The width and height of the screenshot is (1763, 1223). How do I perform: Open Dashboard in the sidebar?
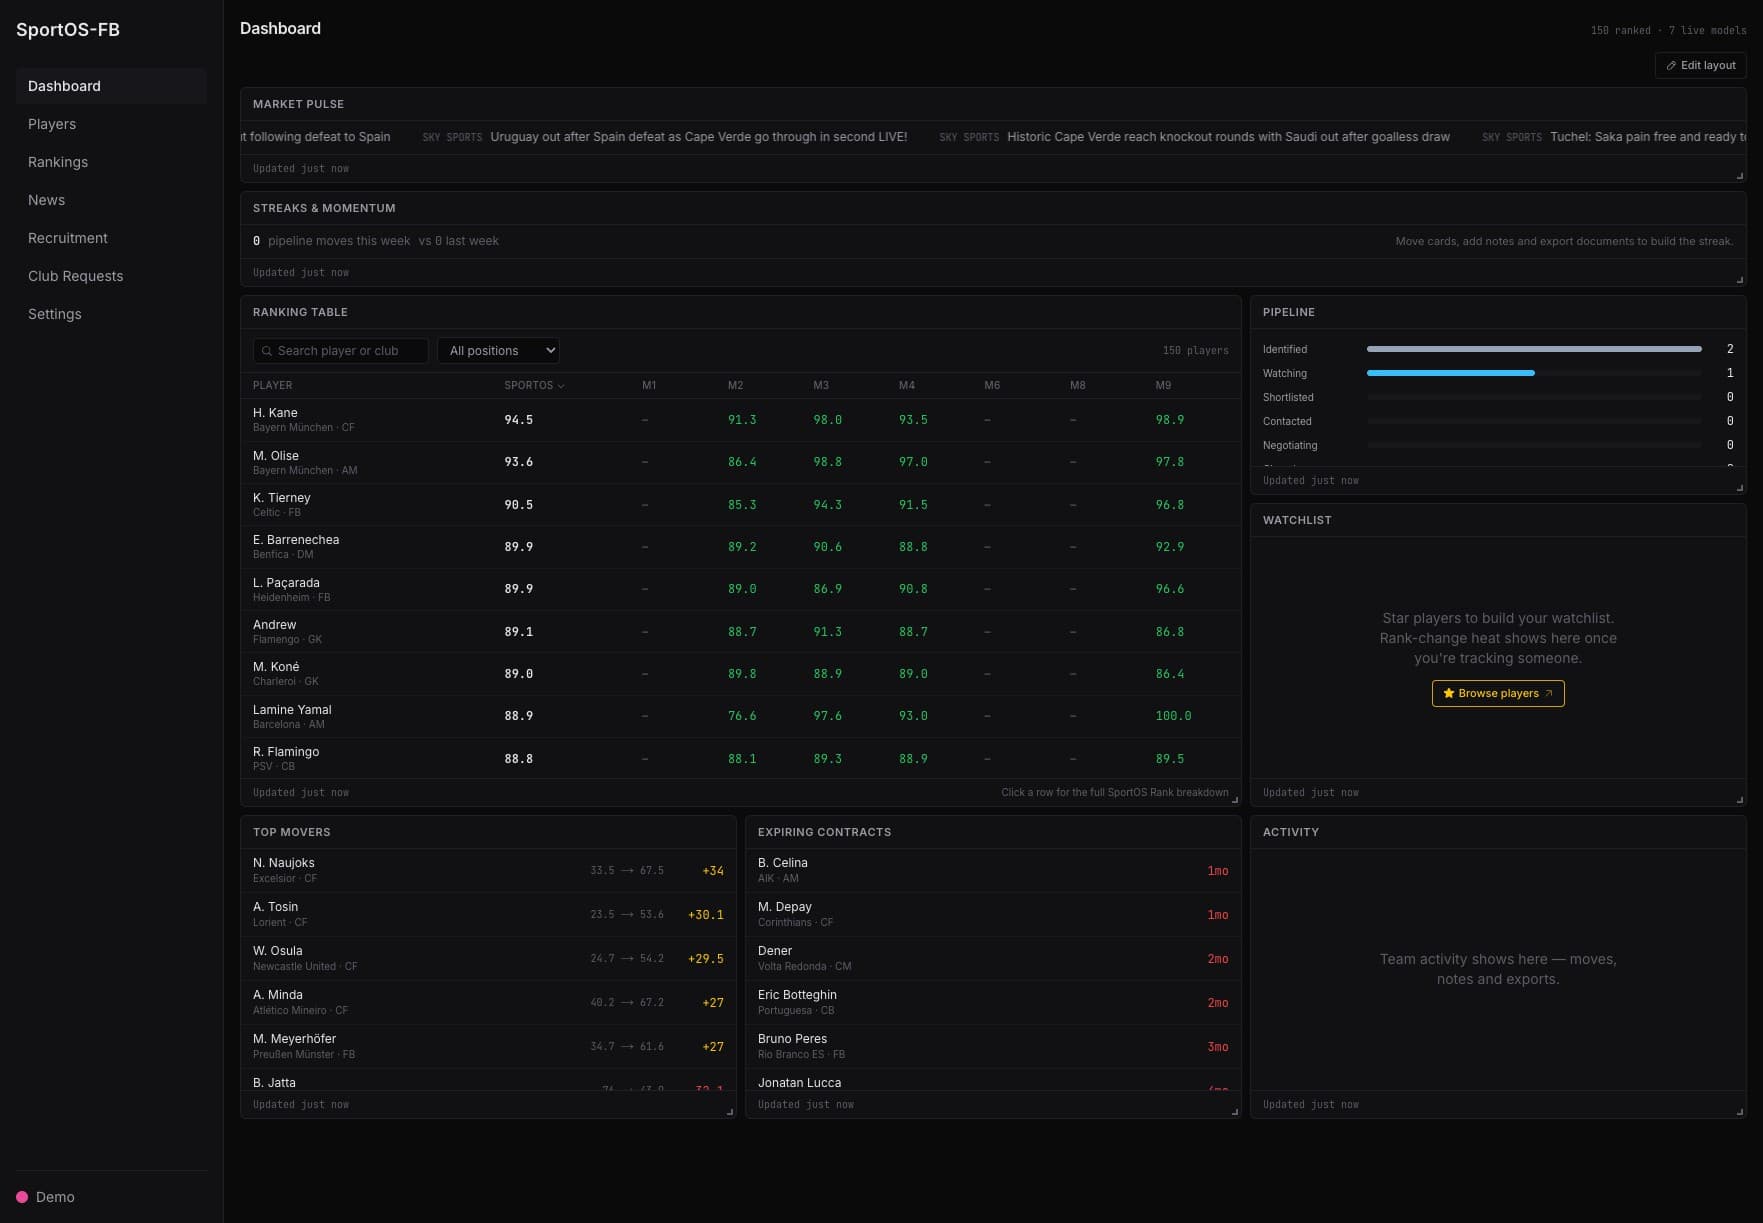click(111, 86)
